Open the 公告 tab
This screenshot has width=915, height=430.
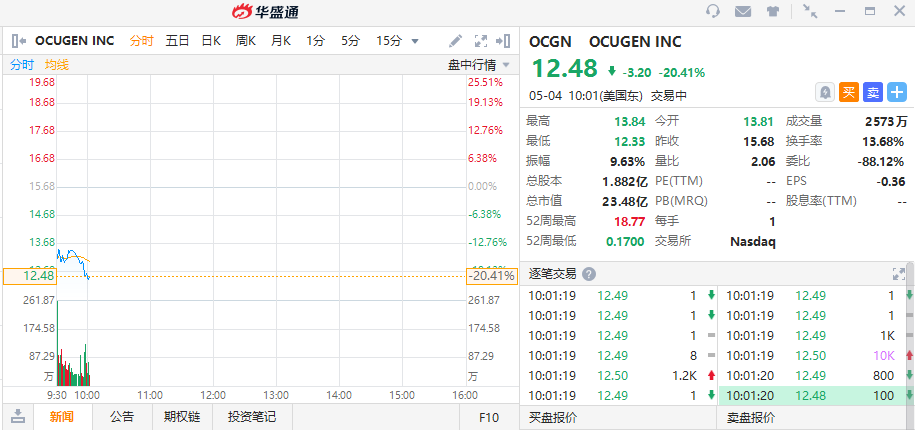(x=122, y=417)
